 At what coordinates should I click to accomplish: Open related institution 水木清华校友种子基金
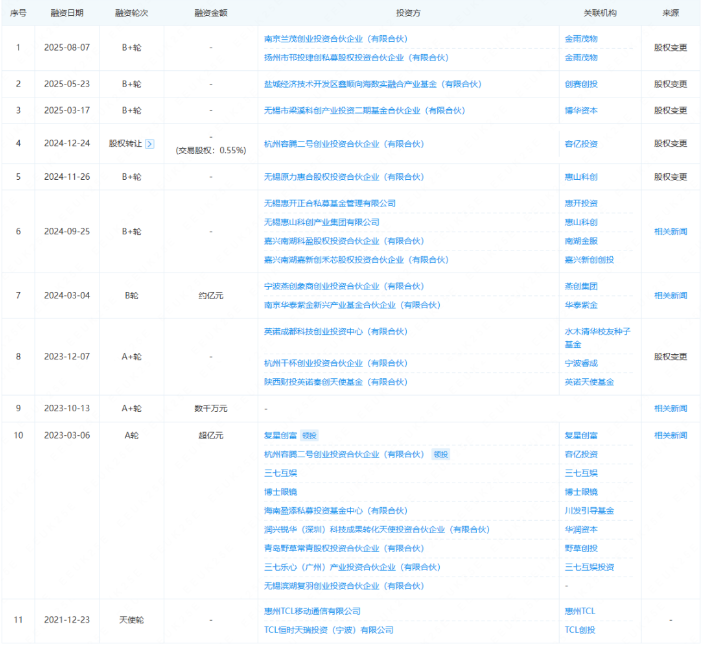597,338
